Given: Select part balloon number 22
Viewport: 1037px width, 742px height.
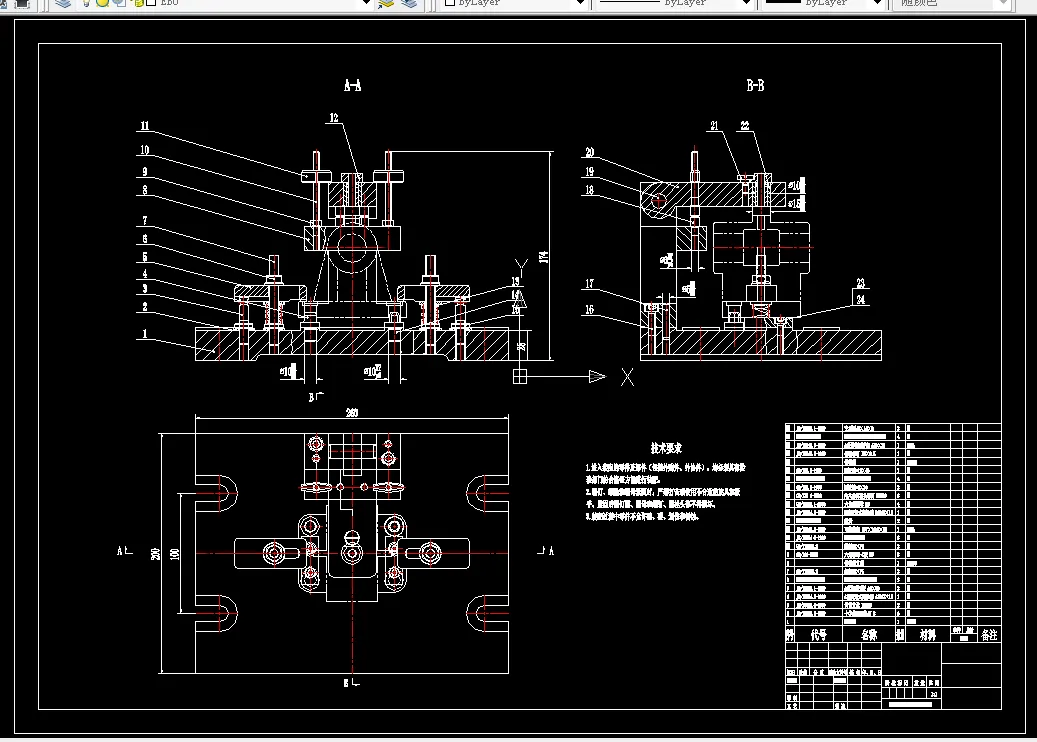Looking at the screenshot, I should click(745, 126).
